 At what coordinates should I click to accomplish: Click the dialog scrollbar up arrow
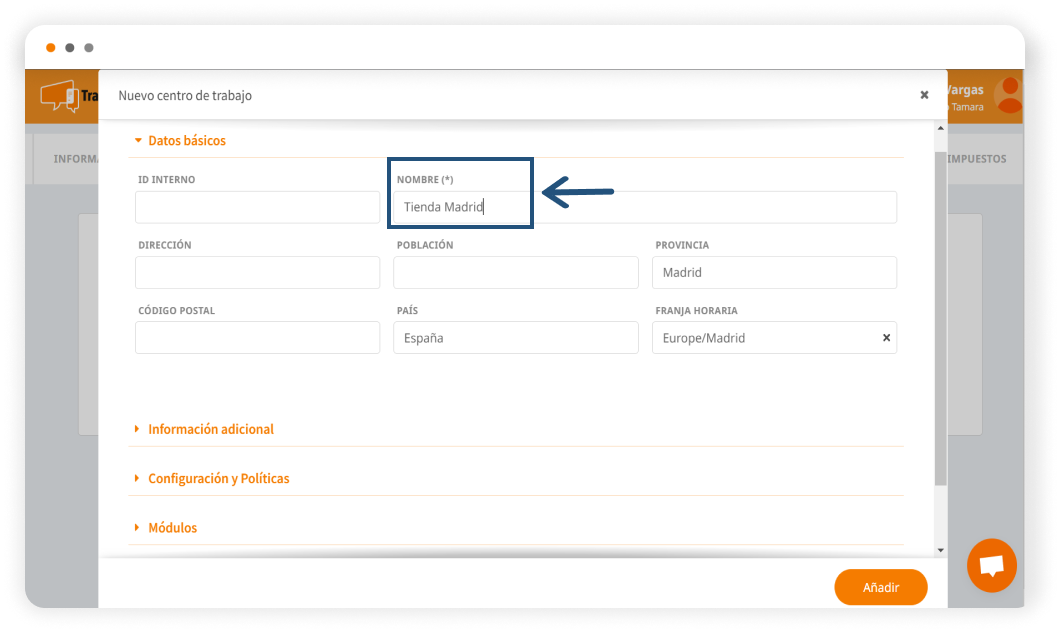coord(939,129)
